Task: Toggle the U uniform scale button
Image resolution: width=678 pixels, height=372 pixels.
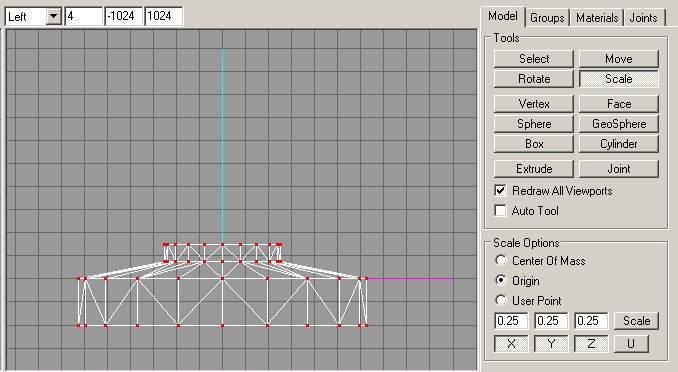Action: tap(631, 344)
